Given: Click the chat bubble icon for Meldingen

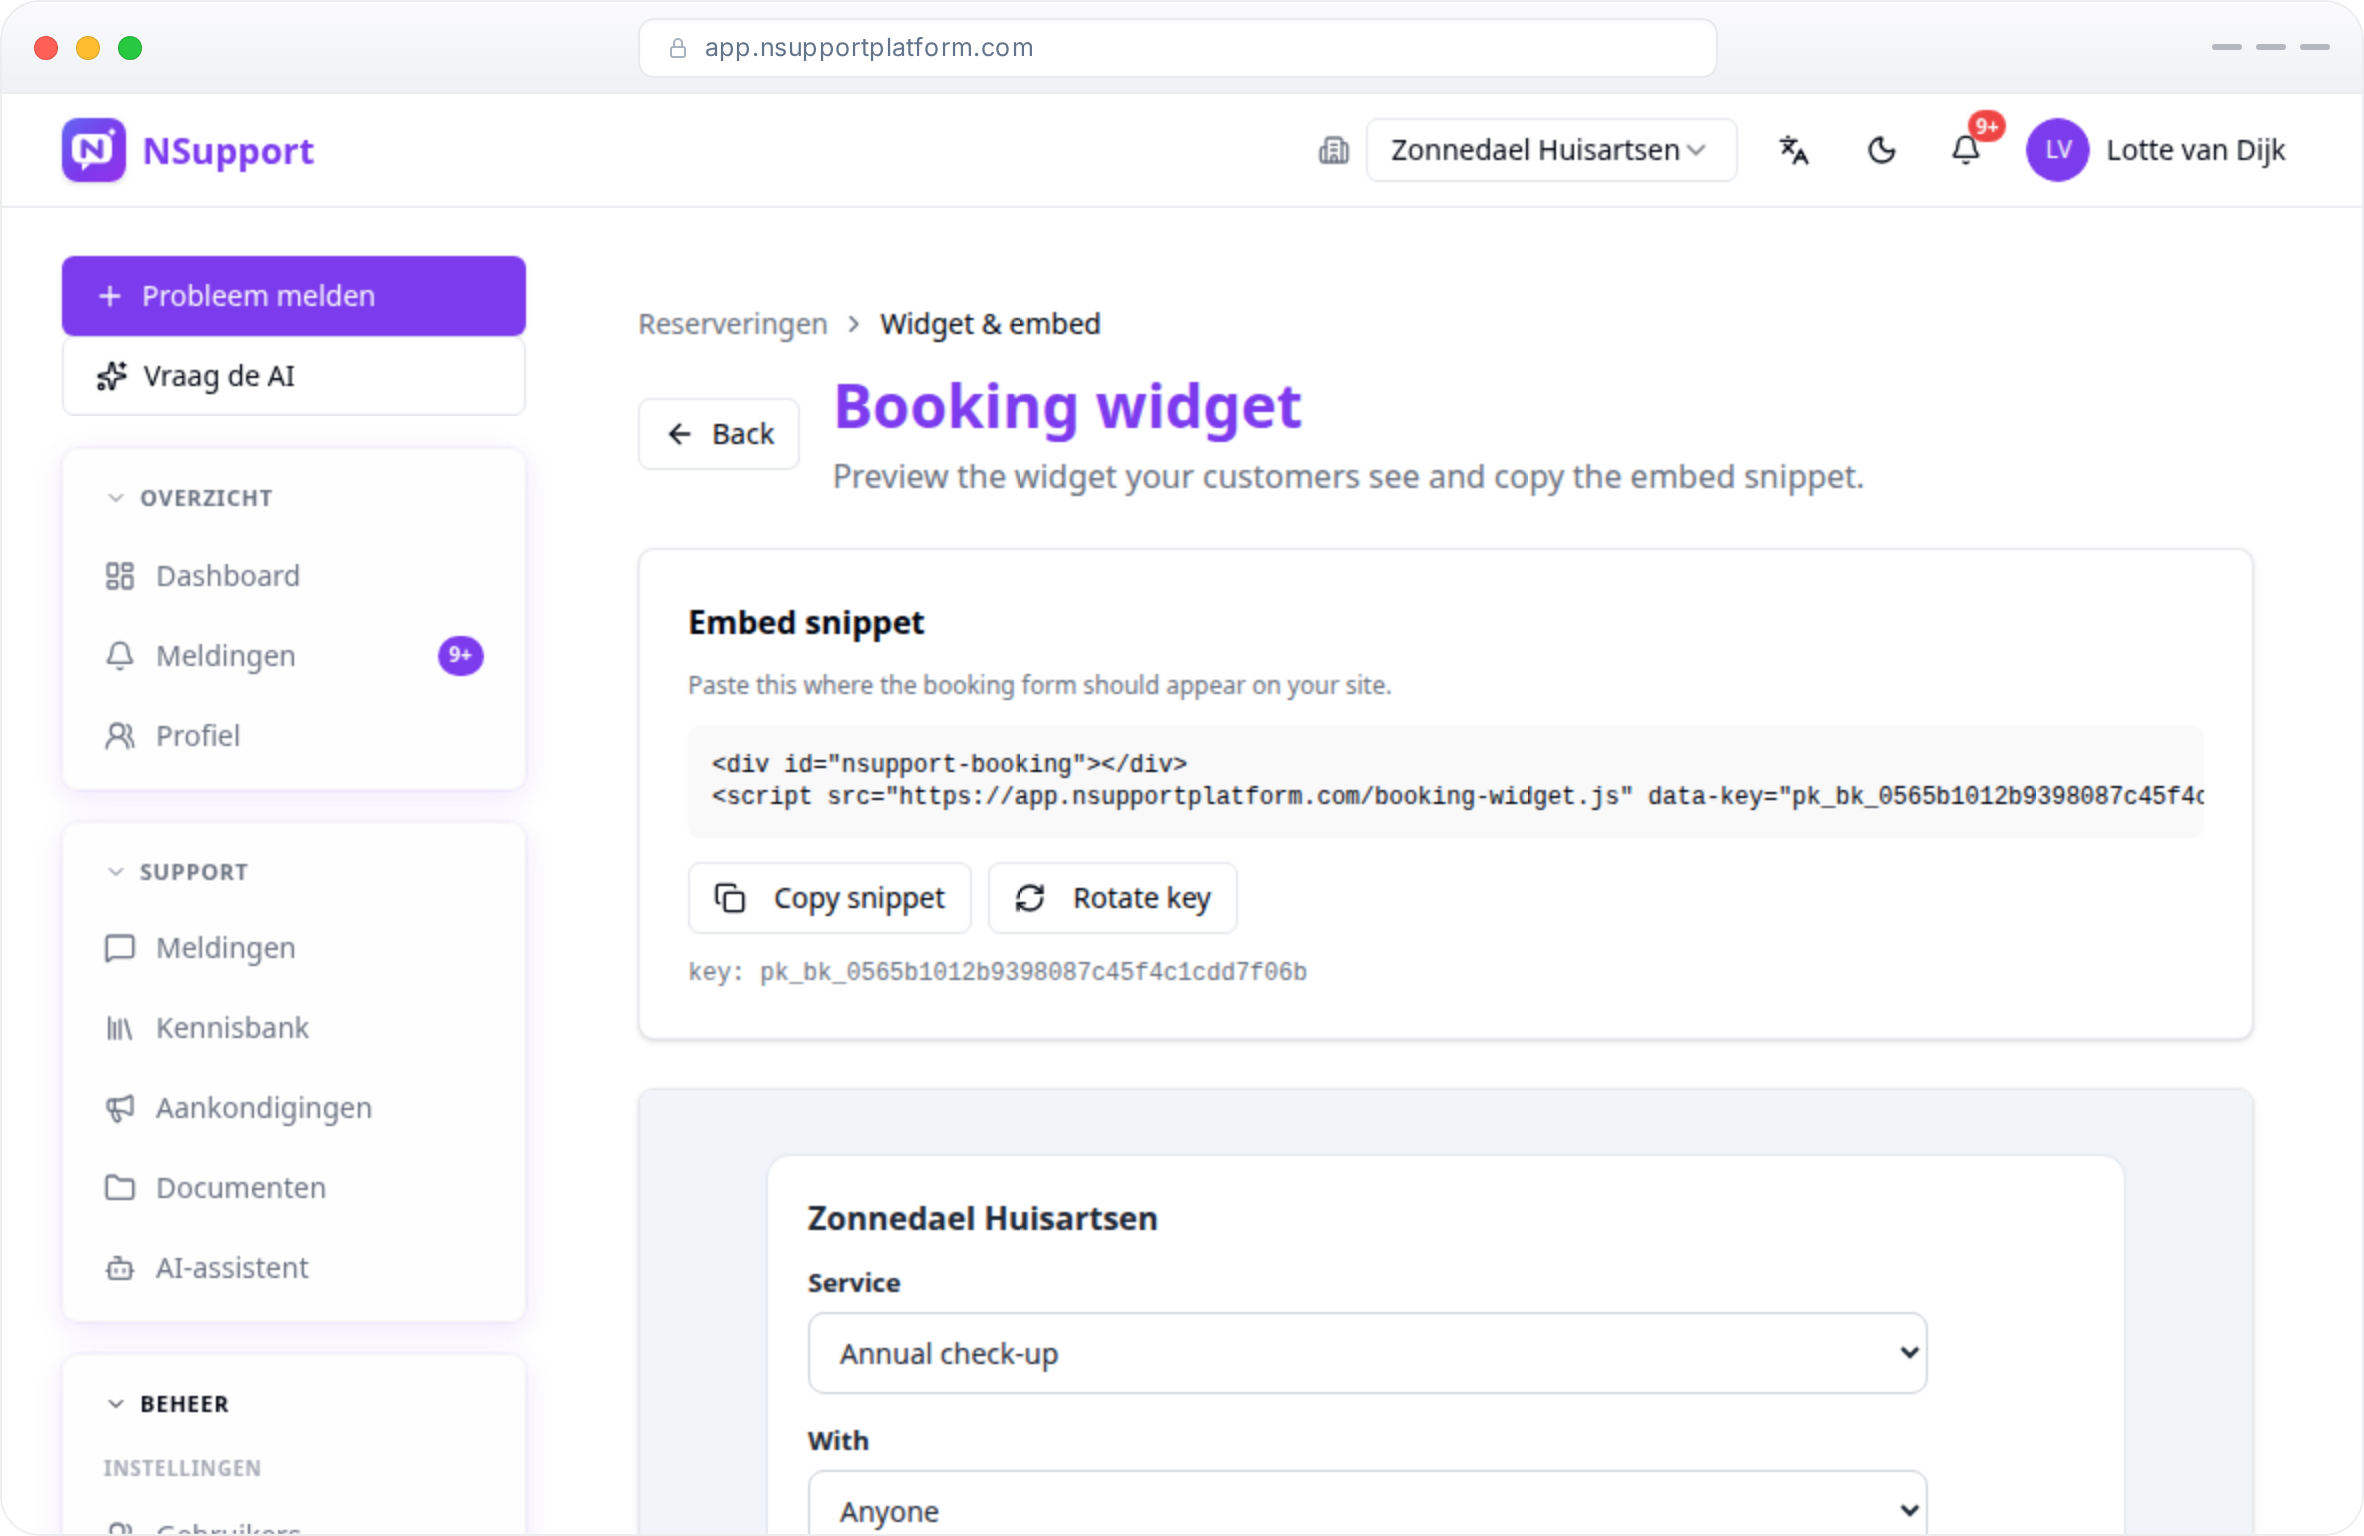Looking at the screenshot, I should pyautogui.click(x=120, y=948).
